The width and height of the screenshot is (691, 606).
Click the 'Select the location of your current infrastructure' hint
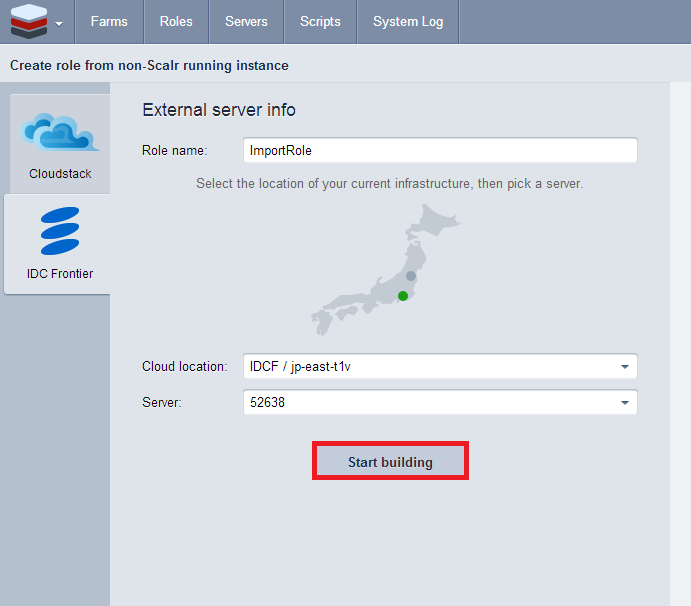tap(390, 183)
